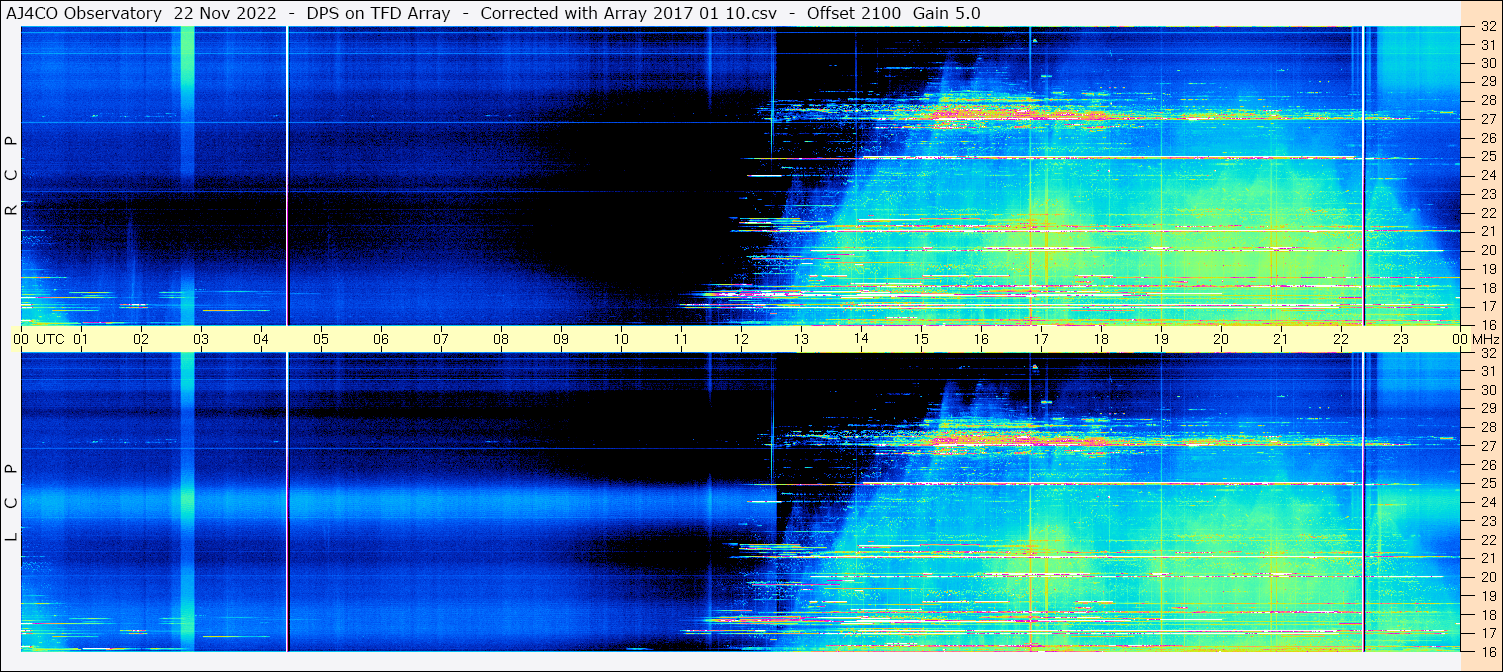Click the Offset 2100 text in the header

pyautogui.click(x=851, y=13)
